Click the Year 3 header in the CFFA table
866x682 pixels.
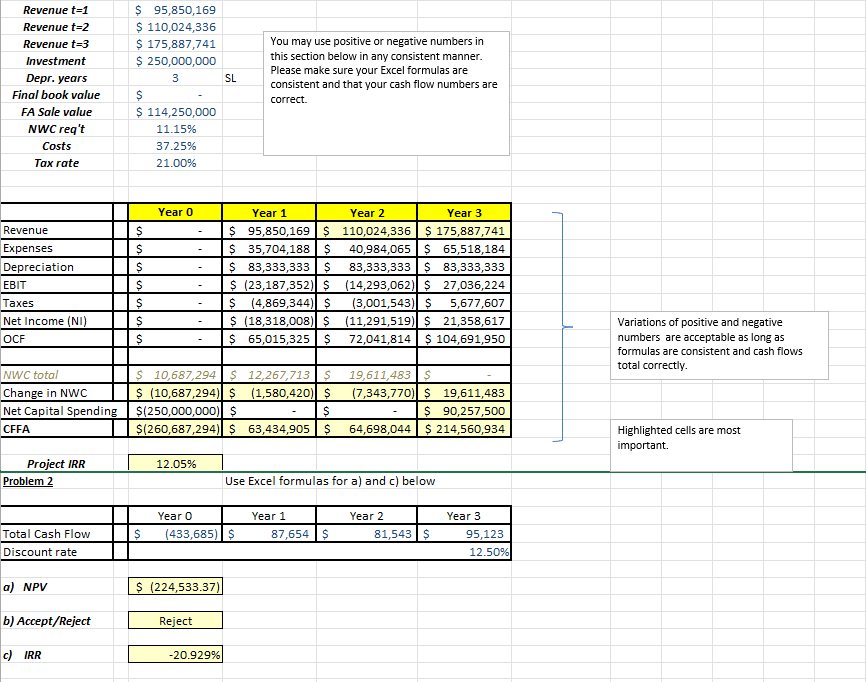tap(463, 212)
